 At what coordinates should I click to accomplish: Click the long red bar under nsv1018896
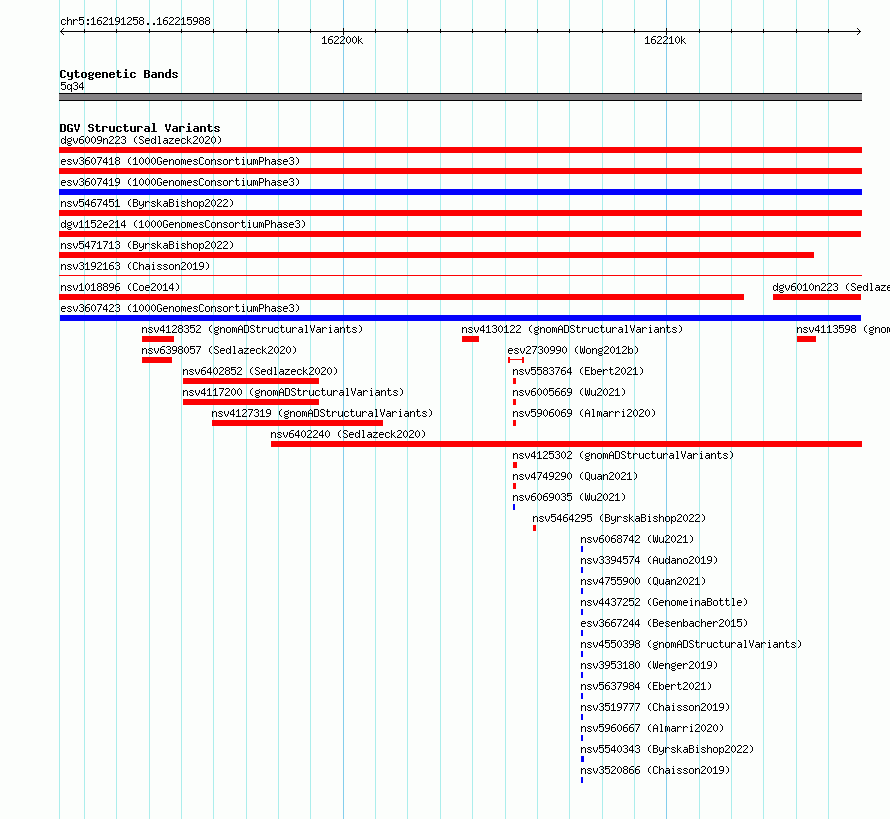click(x=401, y=297)
